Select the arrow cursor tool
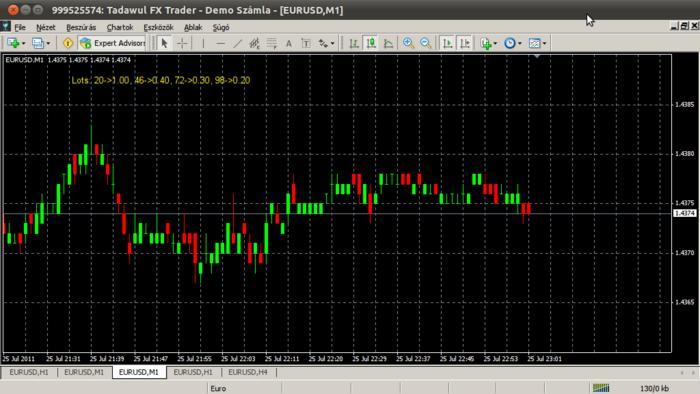 pos(164,43)
